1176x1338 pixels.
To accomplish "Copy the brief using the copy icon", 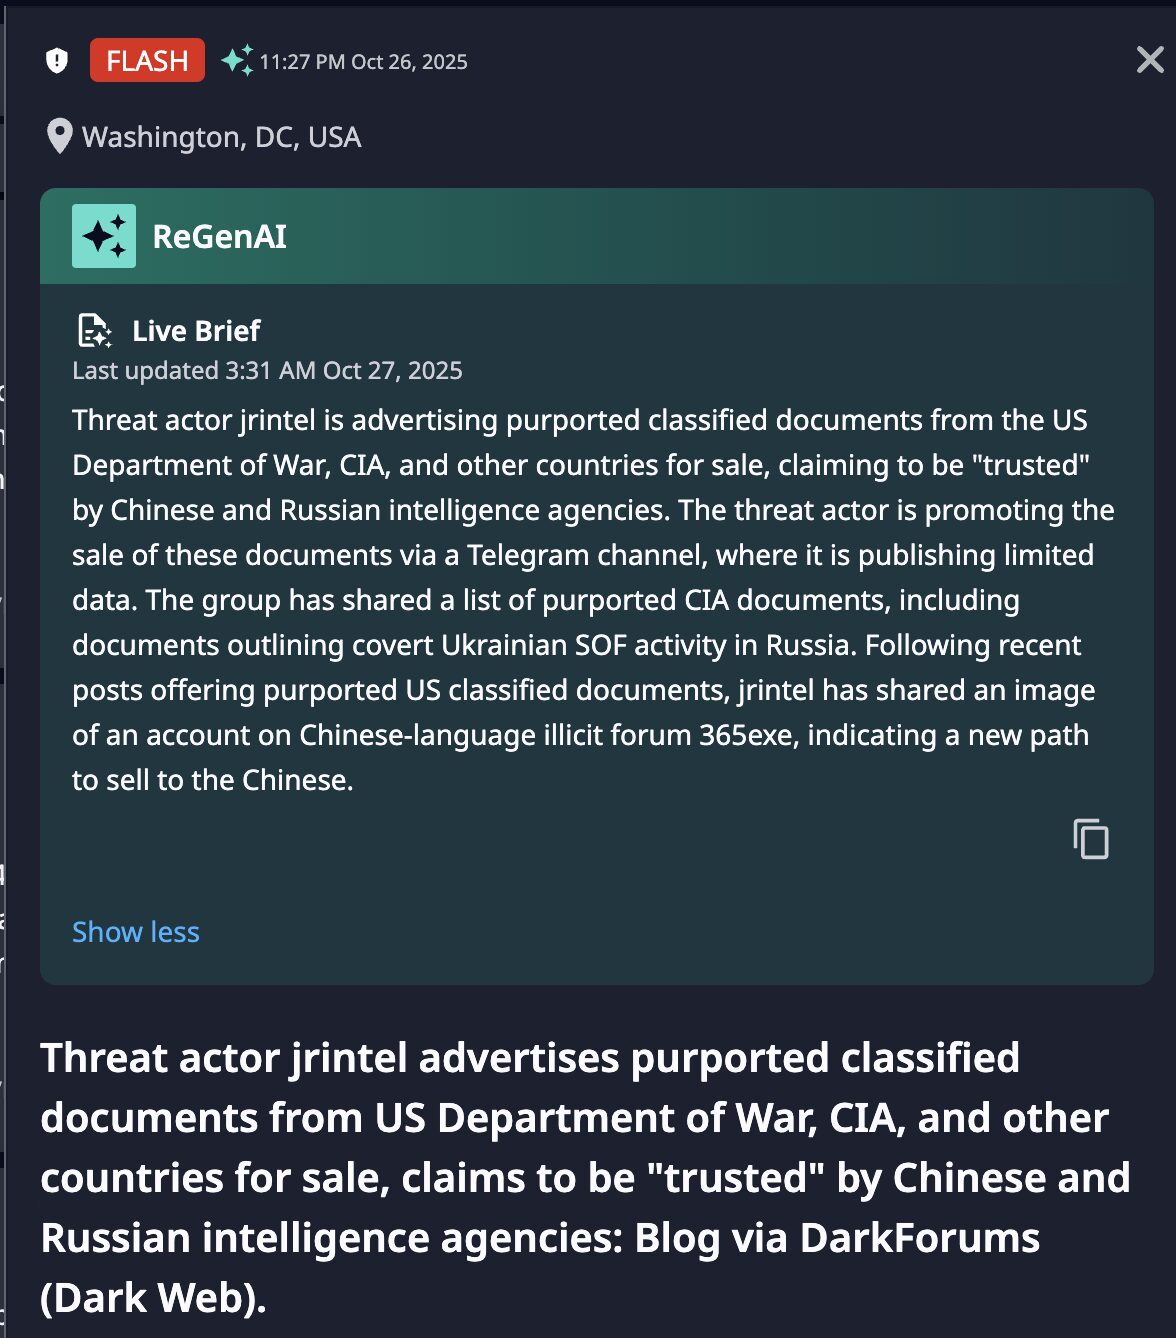I will [x=1091, y=840].
